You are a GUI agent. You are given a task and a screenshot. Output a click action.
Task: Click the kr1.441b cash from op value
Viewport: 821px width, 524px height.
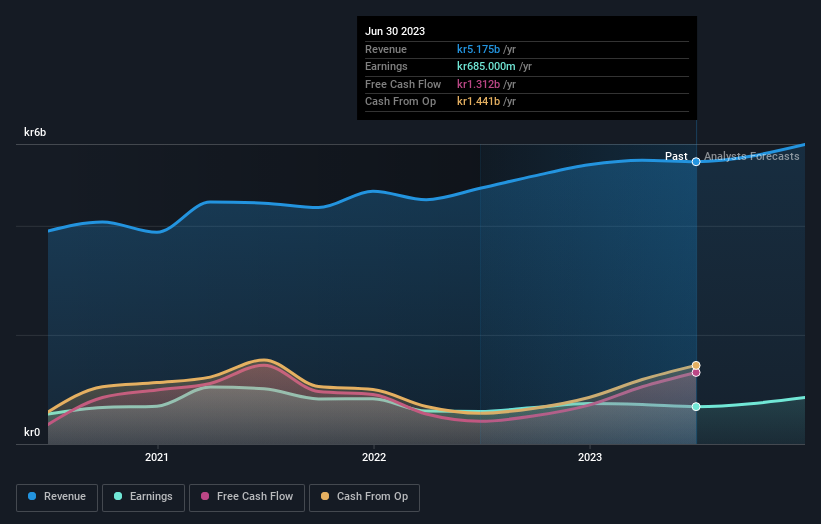479,102
